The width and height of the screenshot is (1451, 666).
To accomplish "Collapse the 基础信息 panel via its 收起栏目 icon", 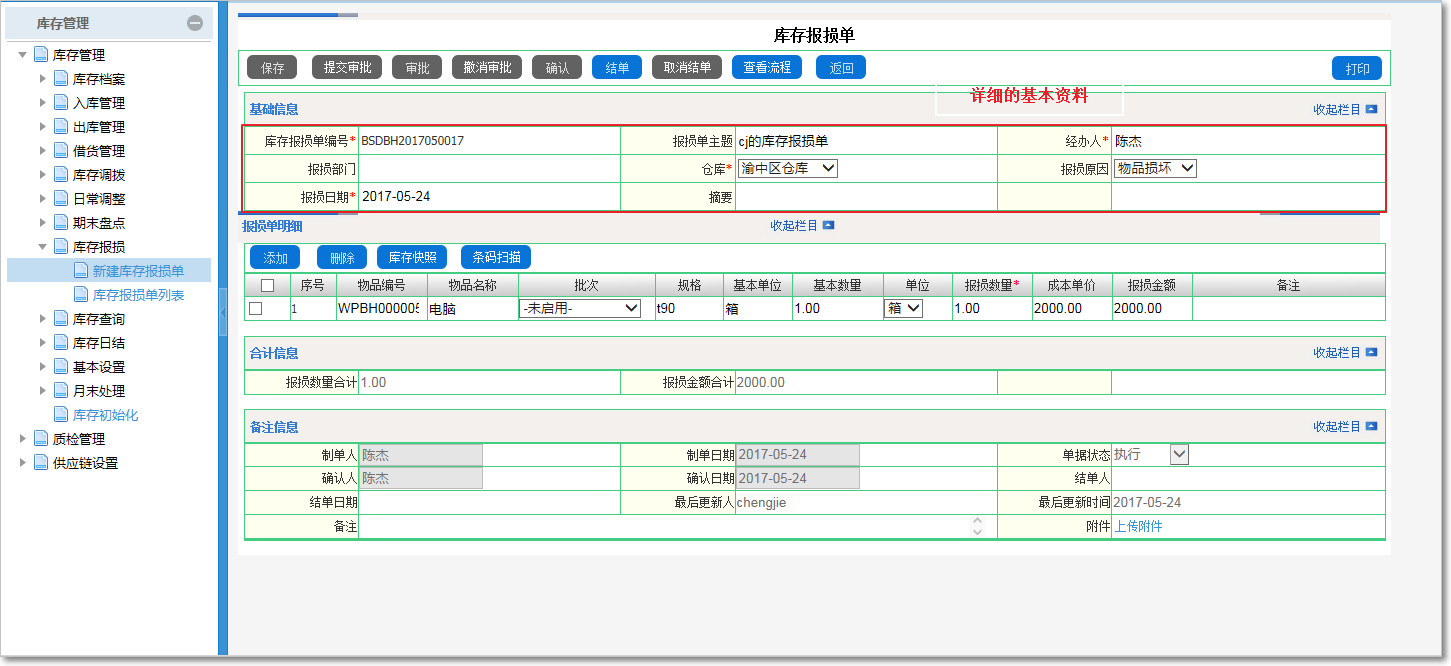I will tap(1372, 108).
